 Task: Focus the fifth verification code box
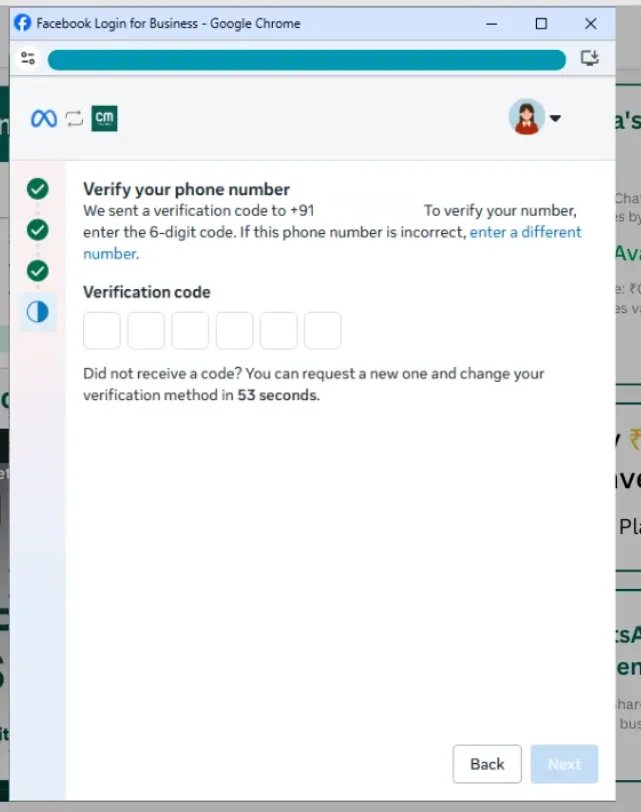tap(279, 330)
